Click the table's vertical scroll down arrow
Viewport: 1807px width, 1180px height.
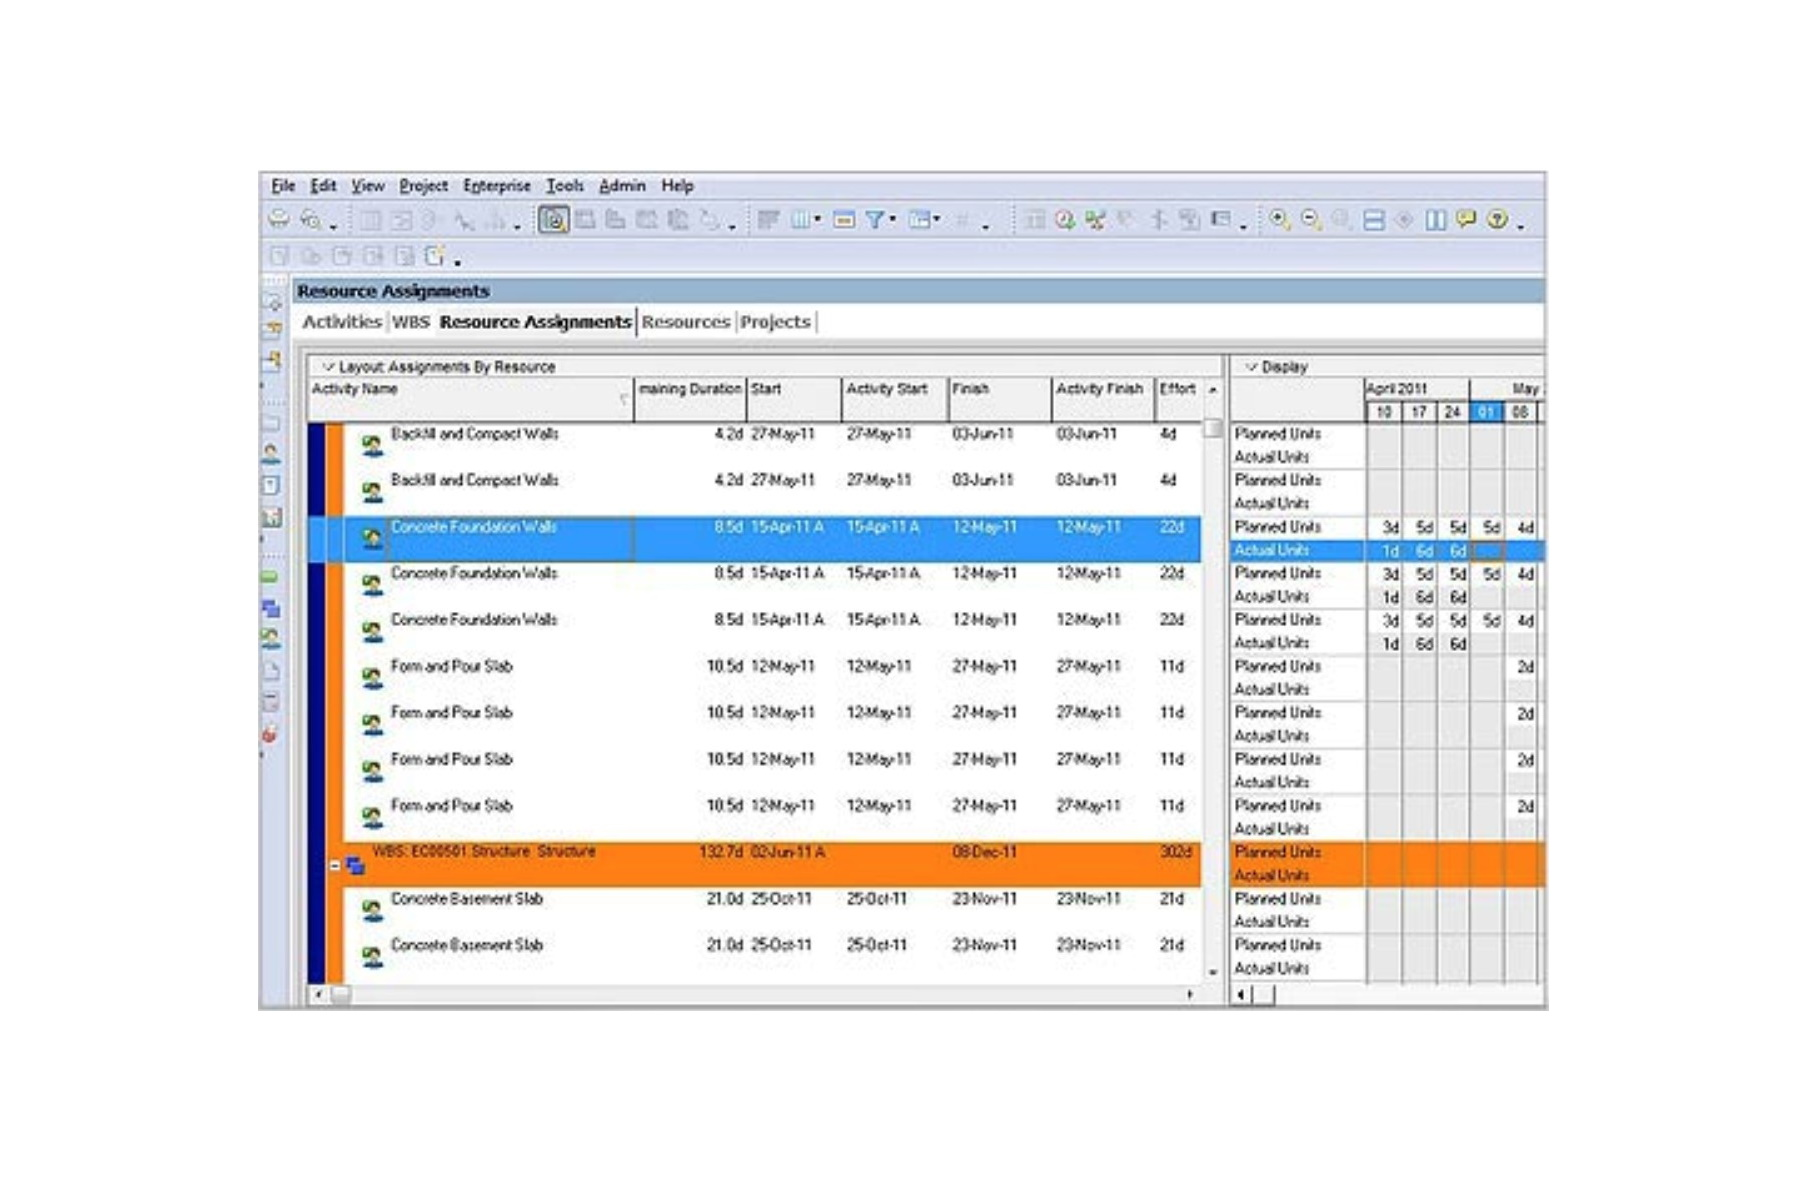1213,972
